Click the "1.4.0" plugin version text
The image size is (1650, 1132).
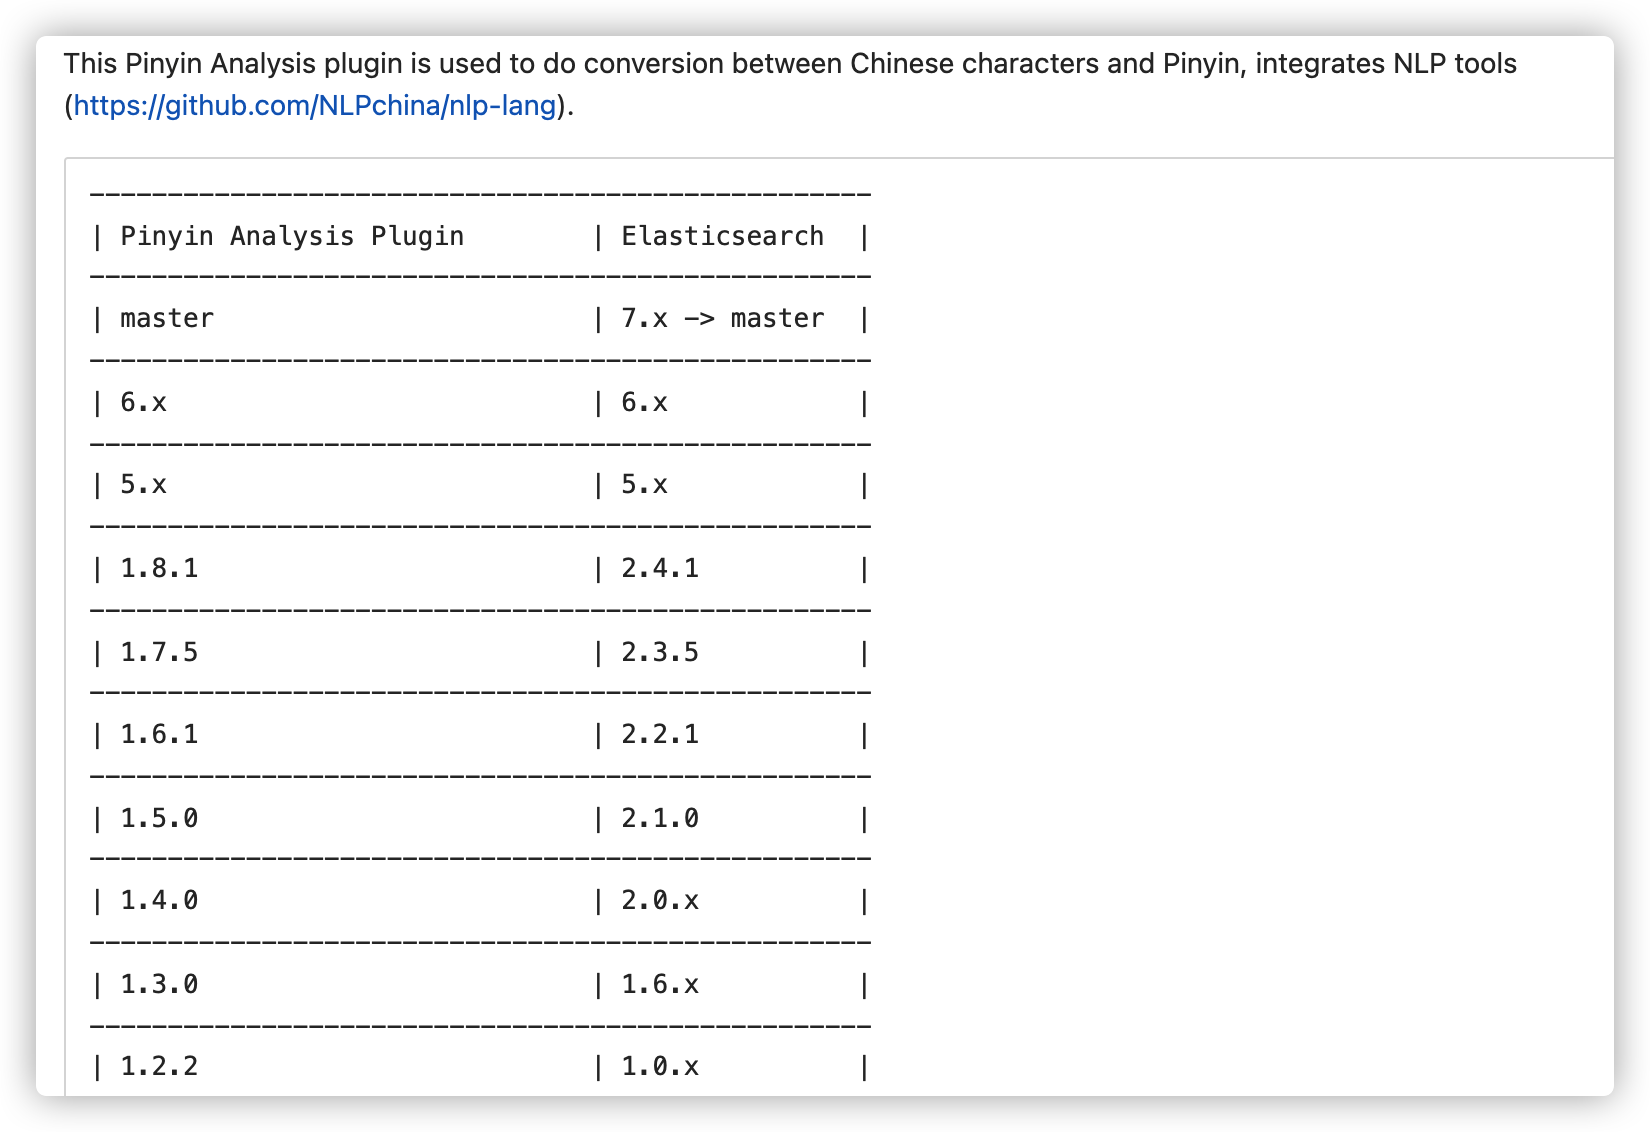point(159,901)
